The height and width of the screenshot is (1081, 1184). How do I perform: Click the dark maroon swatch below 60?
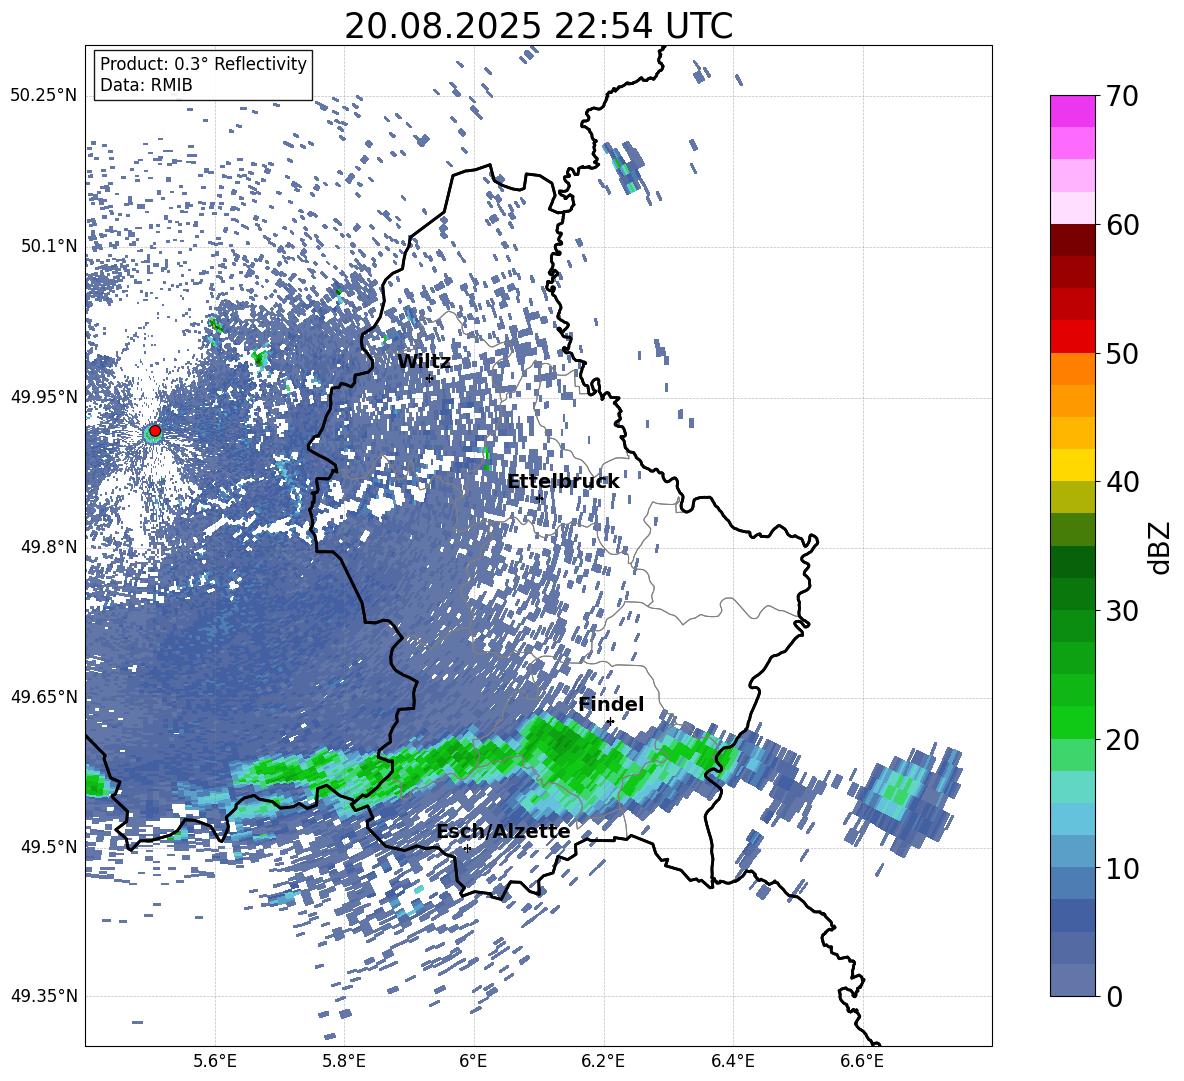(1073, 240)
